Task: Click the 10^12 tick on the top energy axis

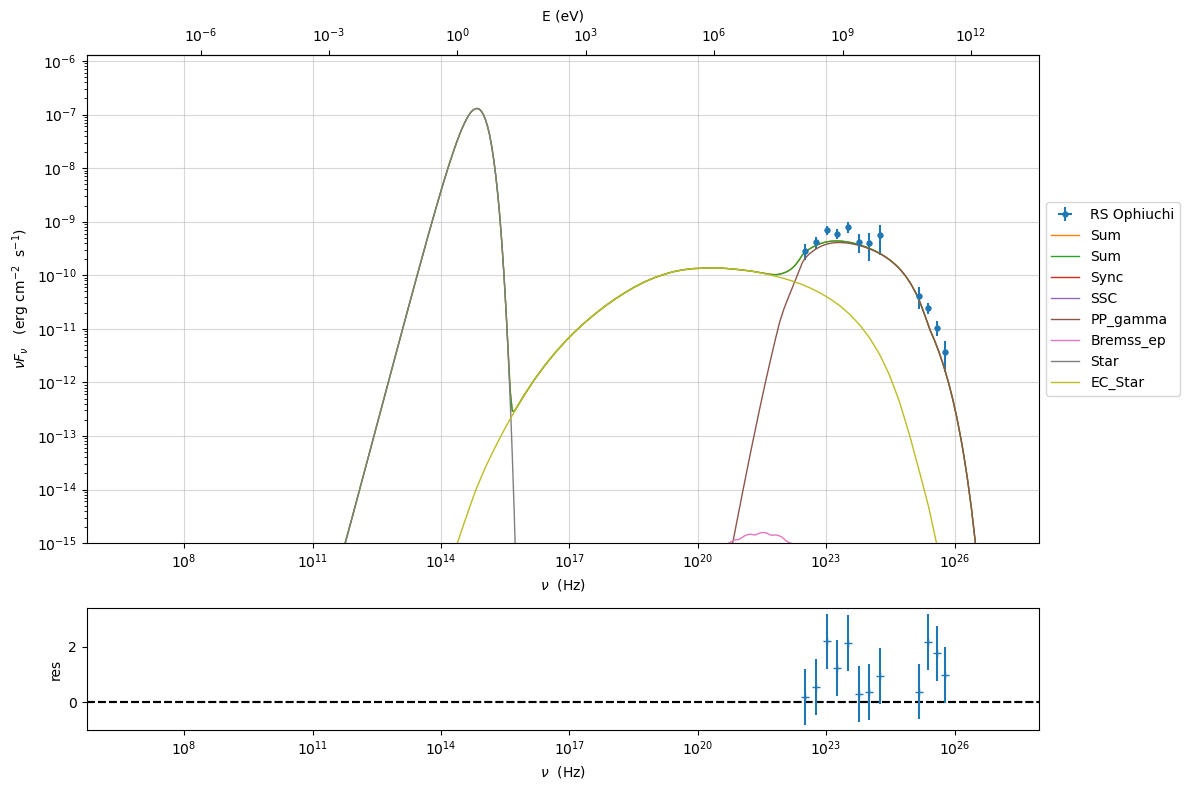Action: coord(970,37)
